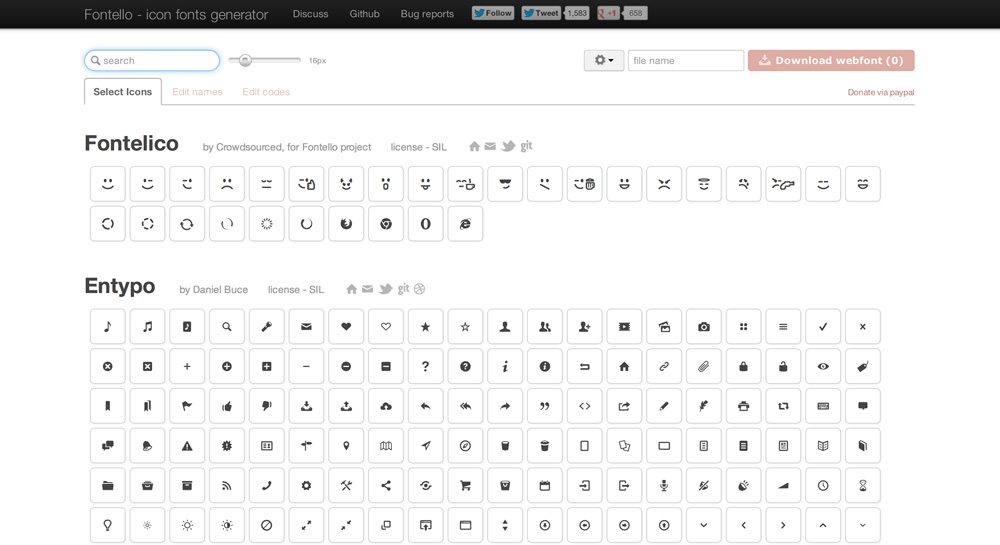Viewport: 1000px width, 545px height.
Task: Focus the file name input field
Action: tap(686, 61)
